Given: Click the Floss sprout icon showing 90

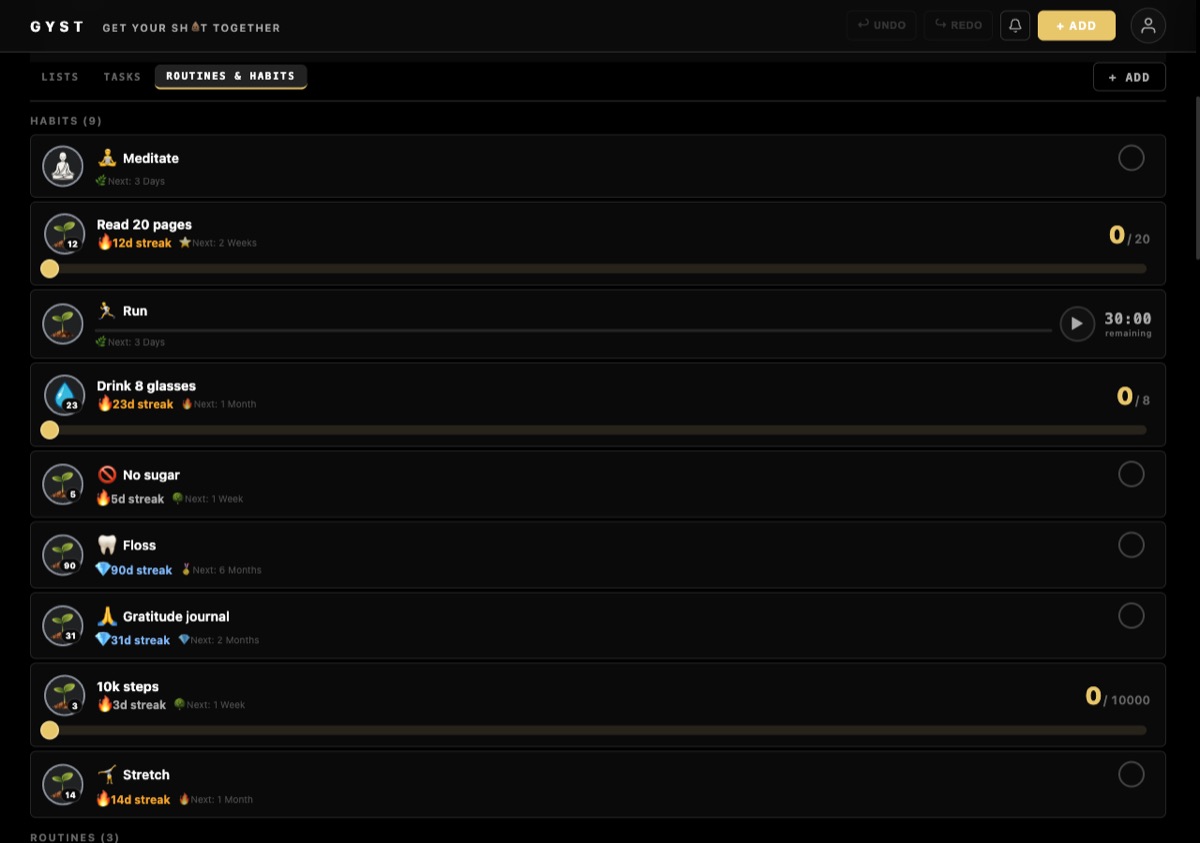Looking at the screenshot, I should pyautogui.click(x=63, y=555).
